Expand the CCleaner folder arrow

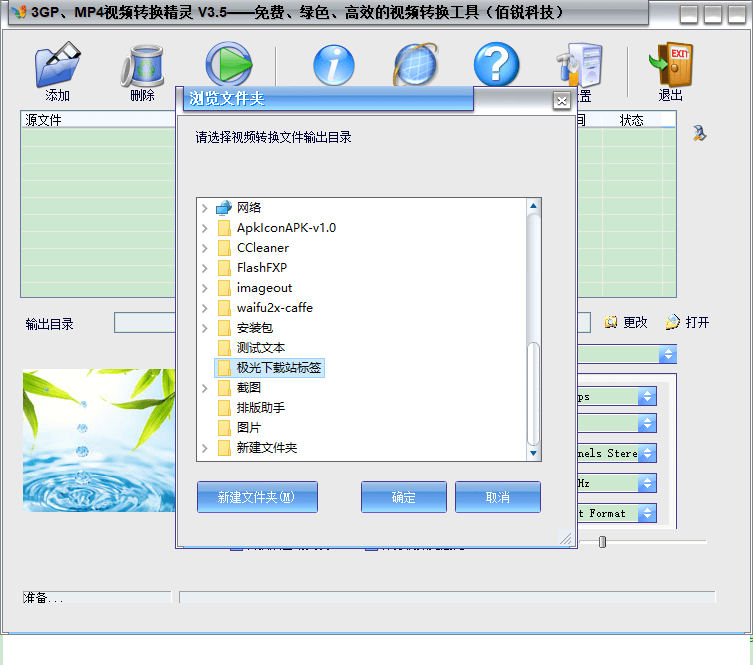pyautogui.click(x=205, y=248)
